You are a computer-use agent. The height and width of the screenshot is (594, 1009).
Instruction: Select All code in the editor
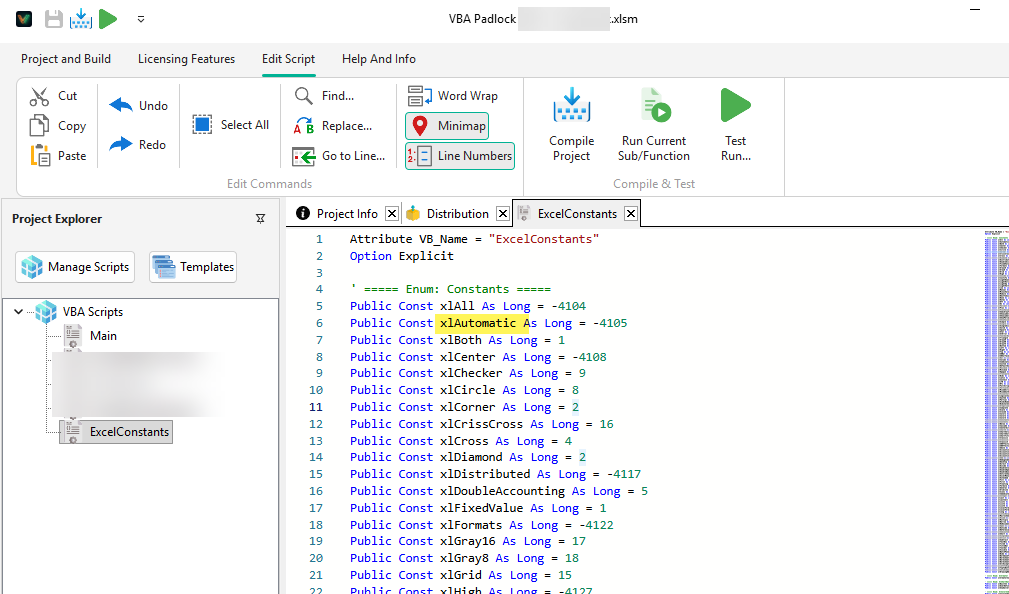point(232,124)
